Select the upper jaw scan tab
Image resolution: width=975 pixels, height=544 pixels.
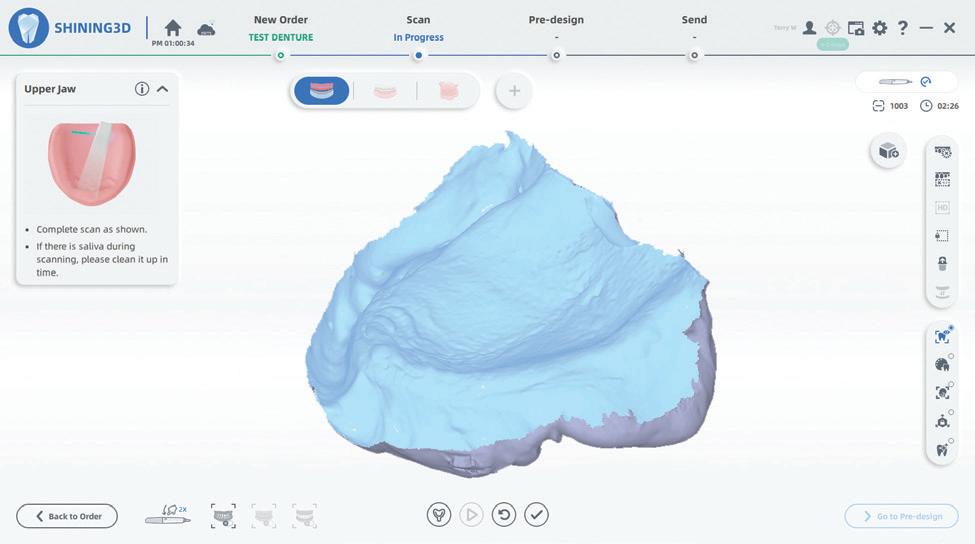pyautogui.click(x=321, y=91)
